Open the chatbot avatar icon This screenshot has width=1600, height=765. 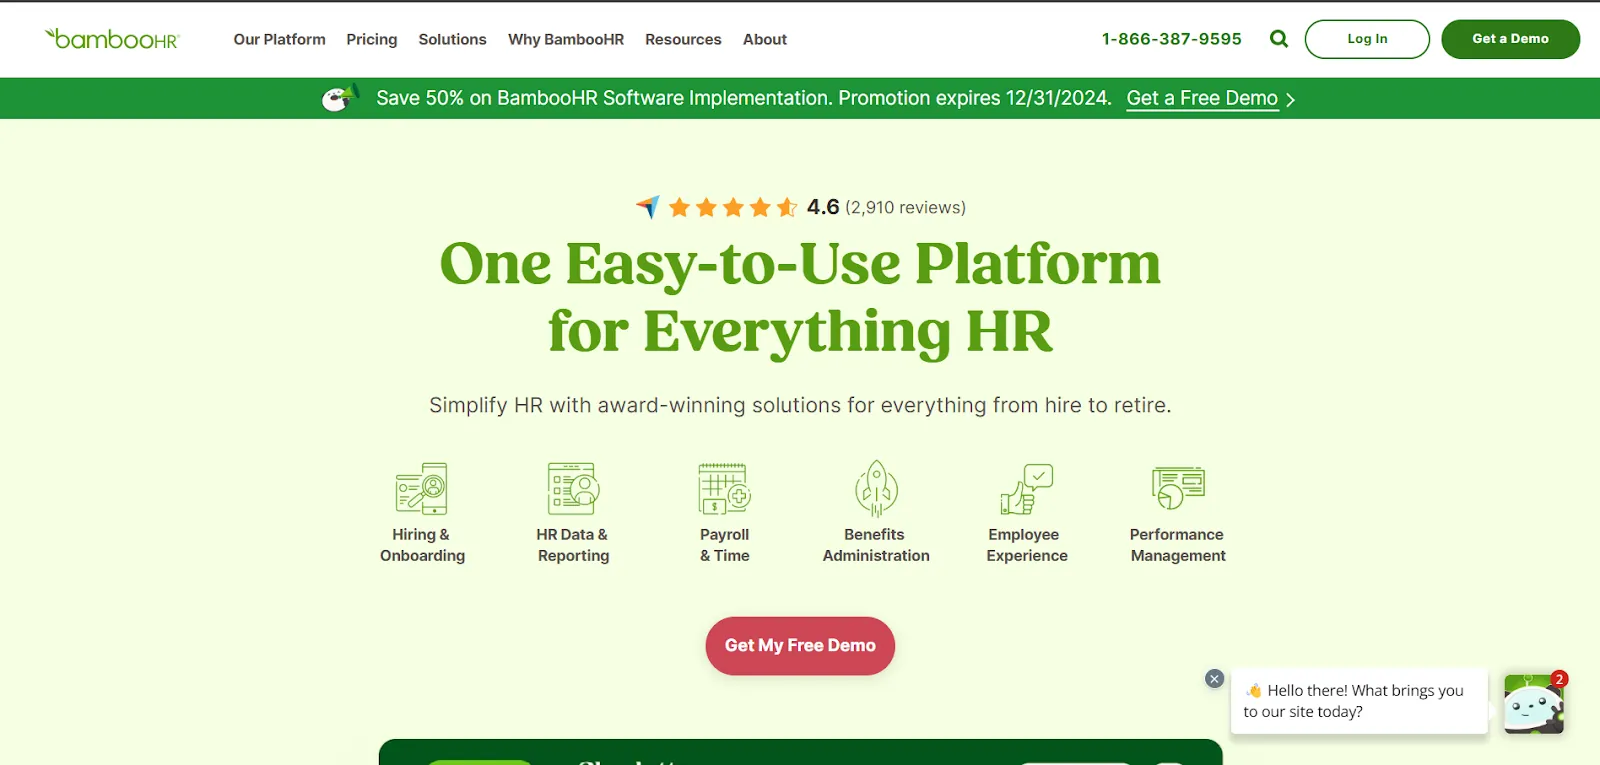pyautogui.click(x=1534, y=704)
